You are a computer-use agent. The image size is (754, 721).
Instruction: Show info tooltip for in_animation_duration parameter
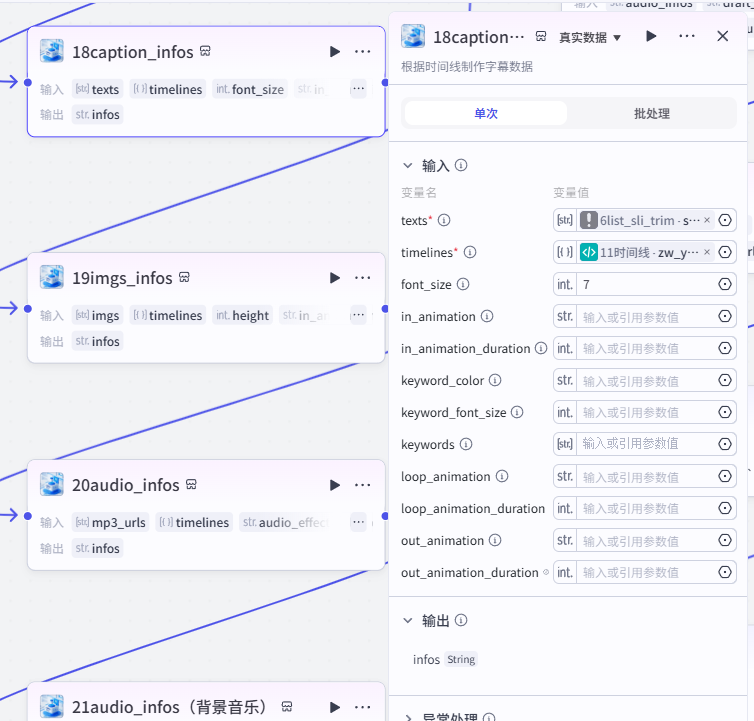click(541, 348)
